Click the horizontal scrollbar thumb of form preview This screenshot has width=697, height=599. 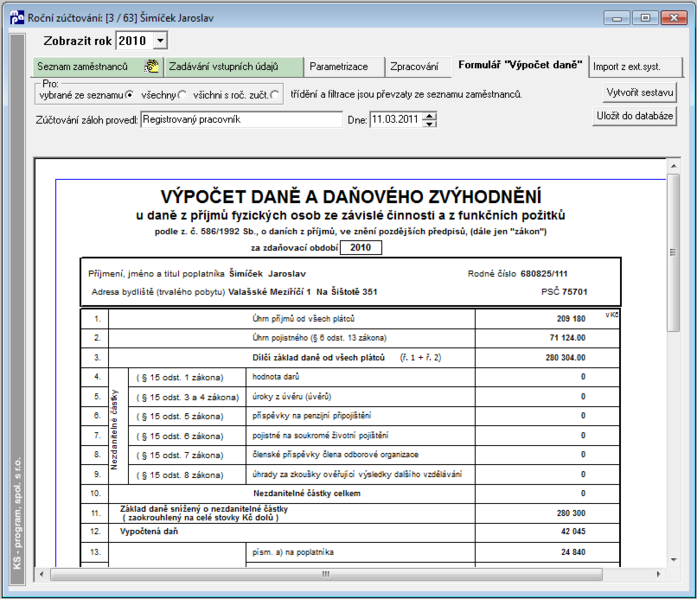(x=326, y=574)
